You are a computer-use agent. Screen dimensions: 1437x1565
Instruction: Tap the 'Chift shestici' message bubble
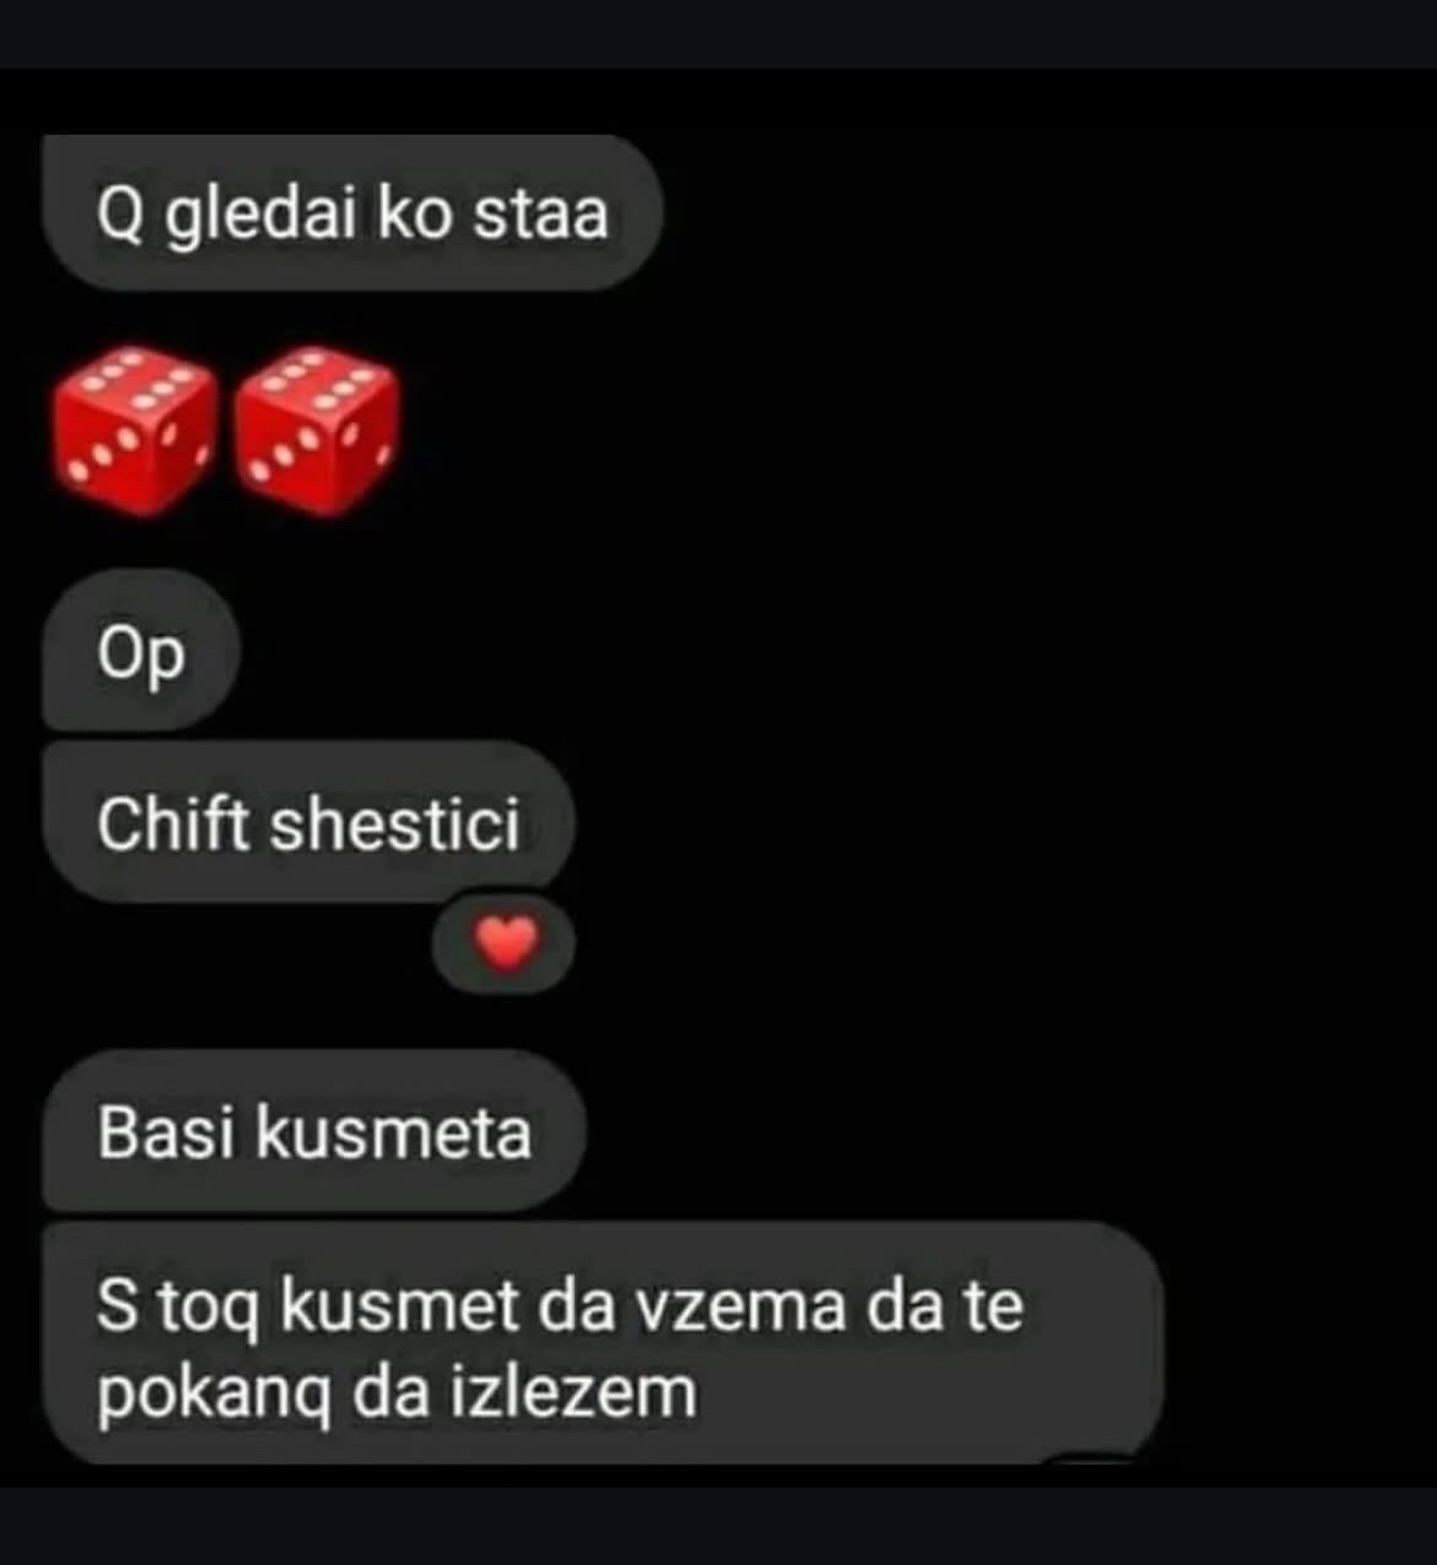(308, 823)
